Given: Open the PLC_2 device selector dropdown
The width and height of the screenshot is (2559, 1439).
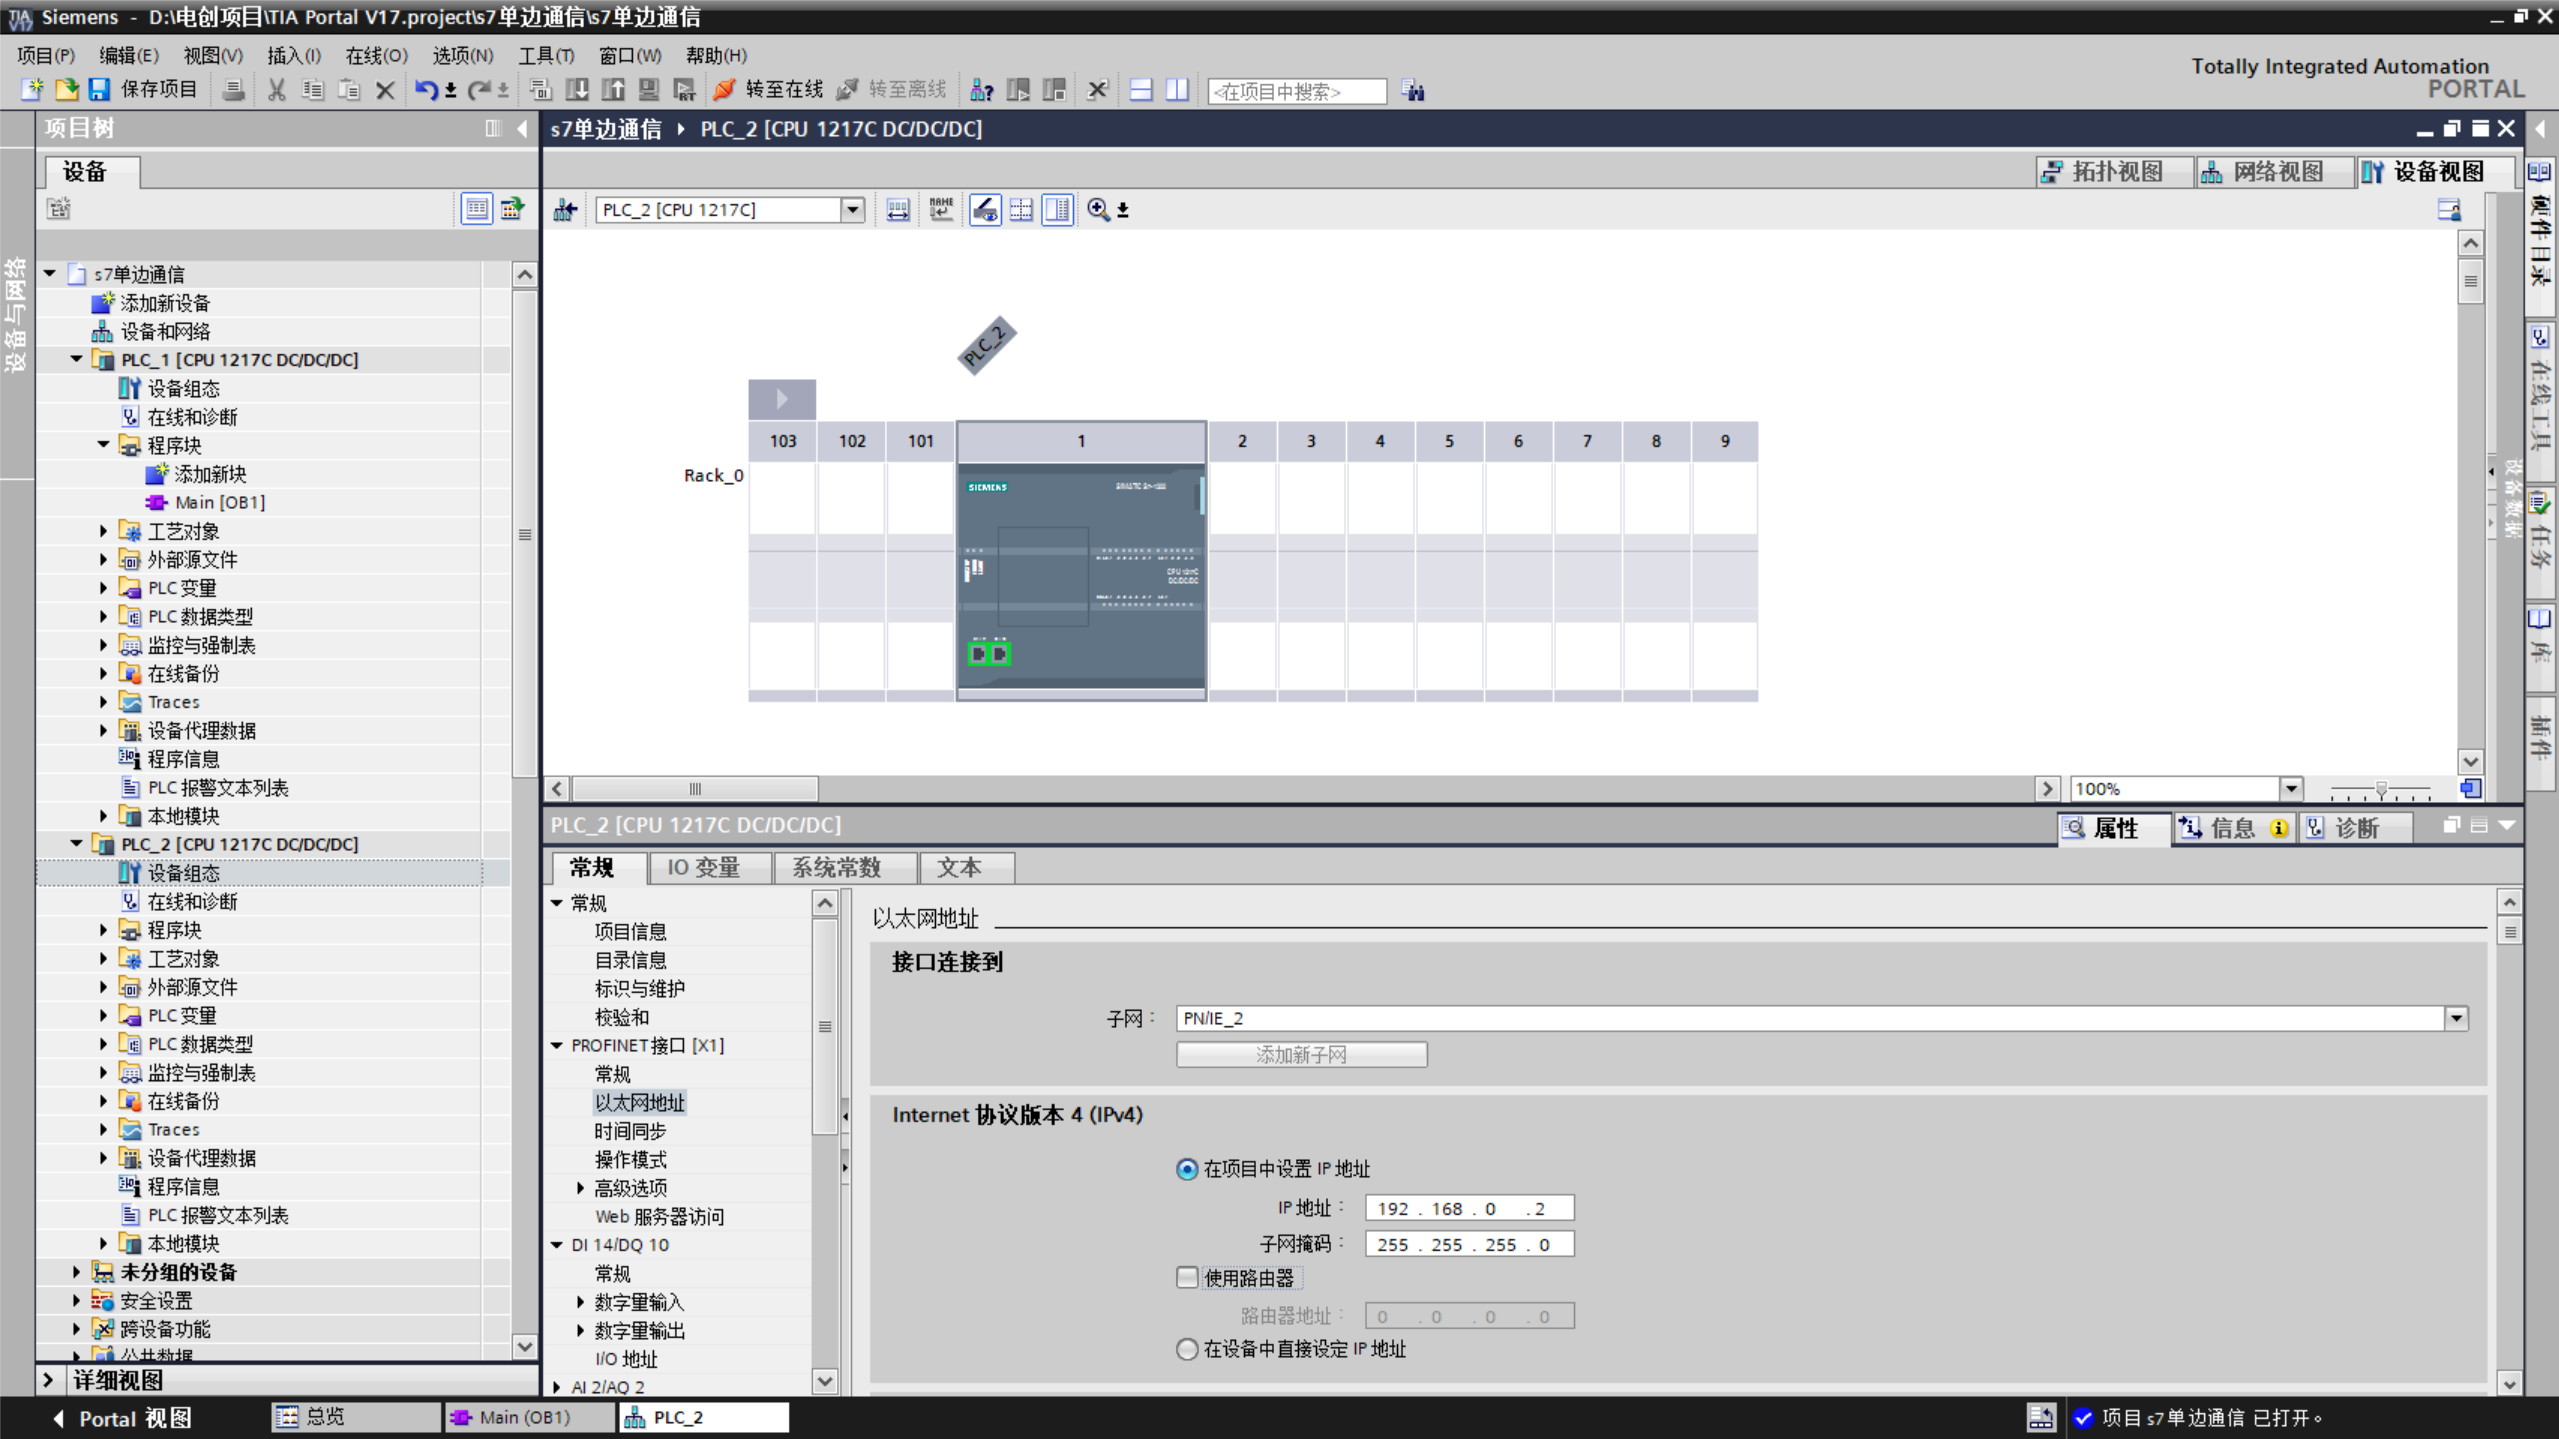Looking at the screenshot, I should 852,209.
